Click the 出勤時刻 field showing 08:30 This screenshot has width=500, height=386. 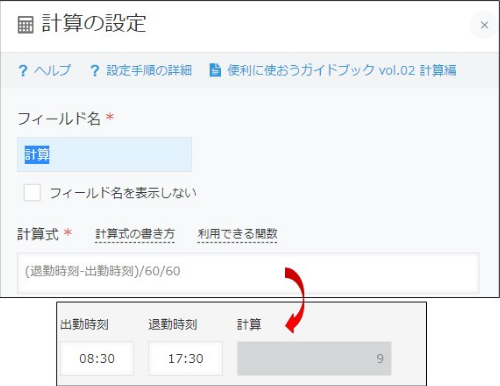coord(97,358)
